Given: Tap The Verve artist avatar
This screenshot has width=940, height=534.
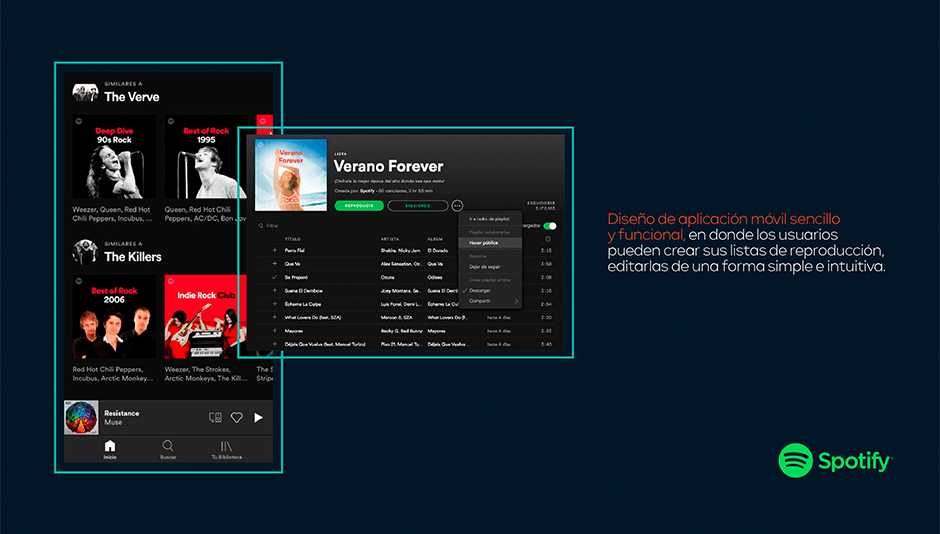Looking at the screenshot, I should [85, 92].
